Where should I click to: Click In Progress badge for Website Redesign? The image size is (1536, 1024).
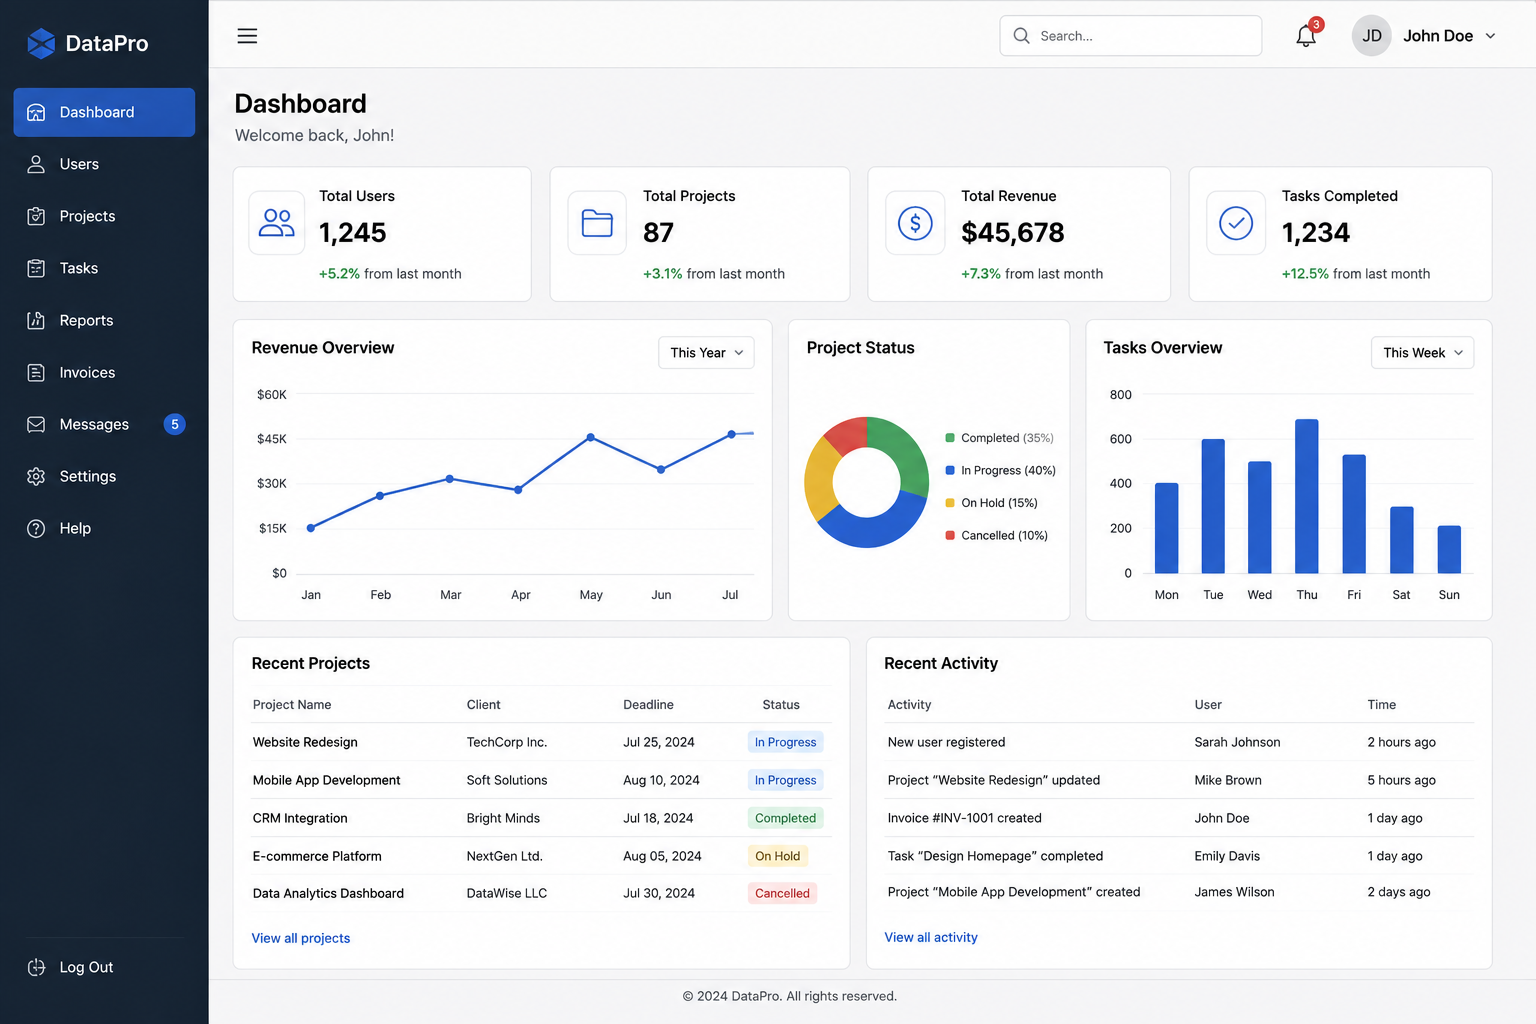click(x=785, y=742)
